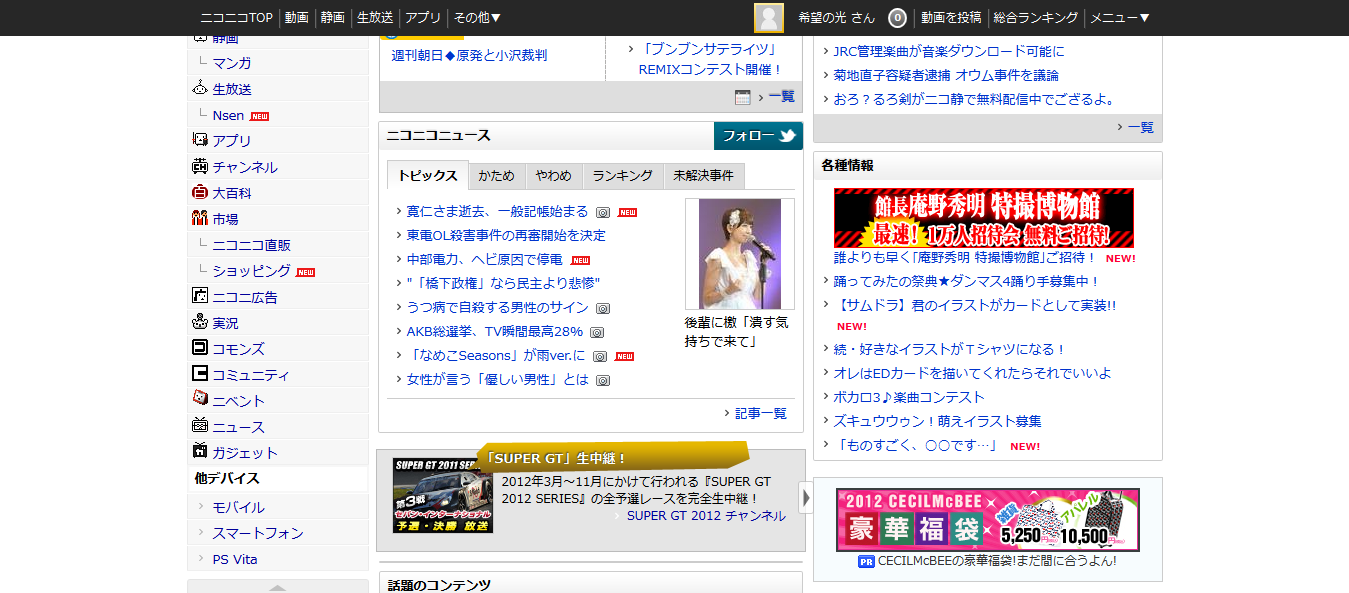Click the 庵野秀明 特撮博物館 banner

984,218
